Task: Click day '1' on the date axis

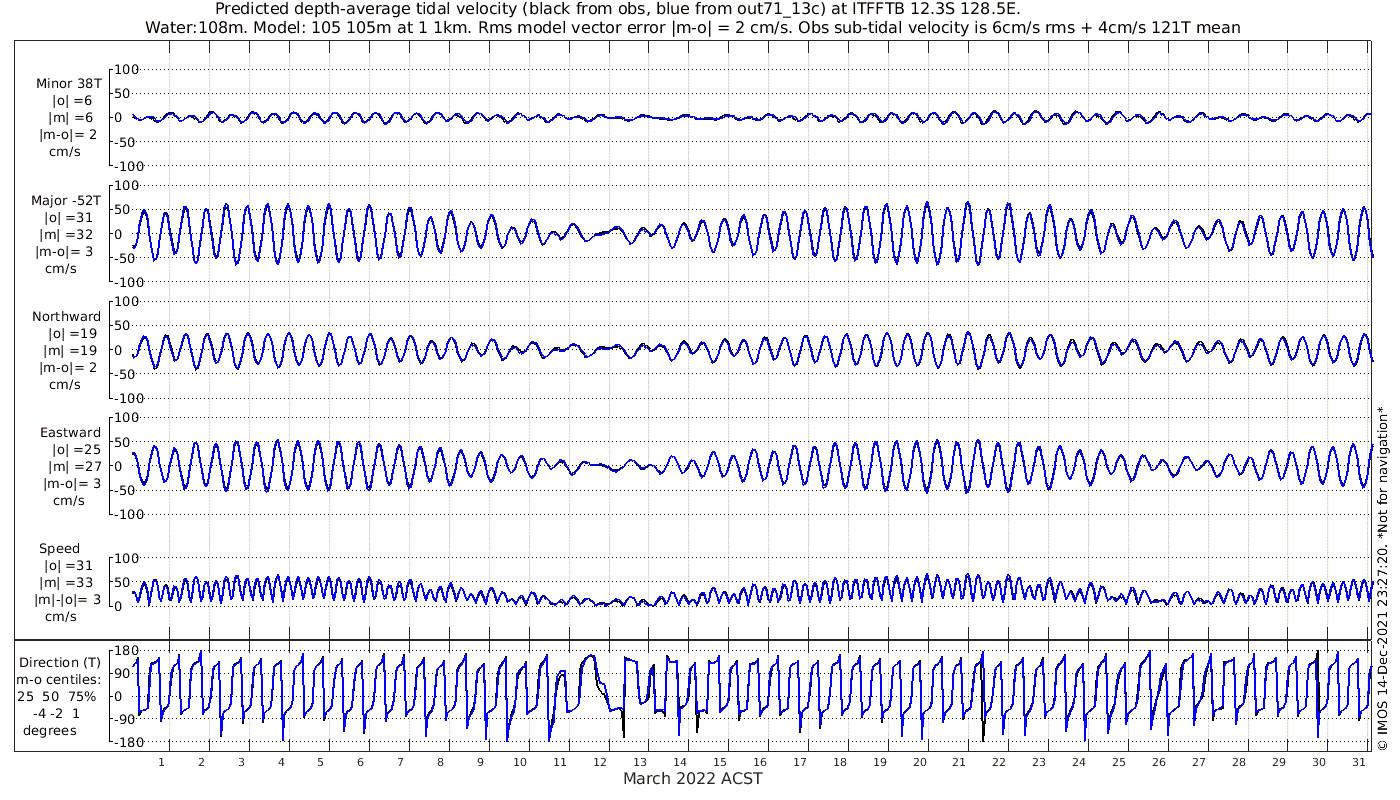Action: point(161,761)
